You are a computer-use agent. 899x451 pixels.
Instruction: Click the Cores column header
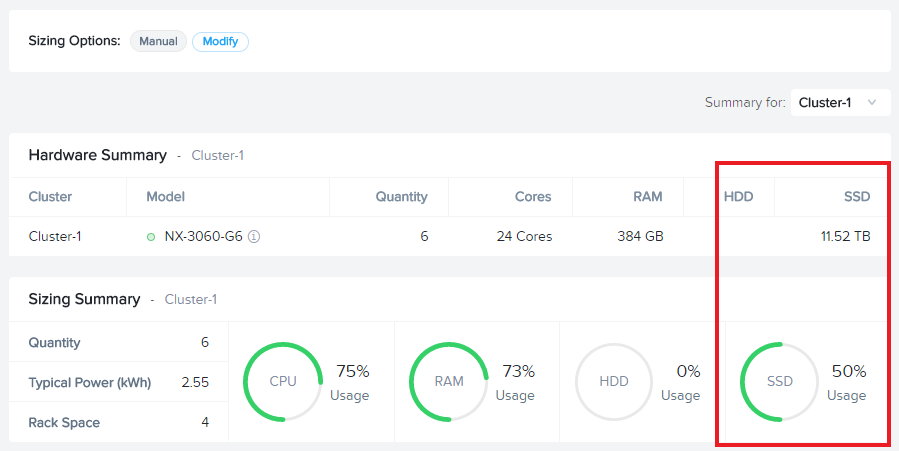pyautogui.click(x=533, y=197)
